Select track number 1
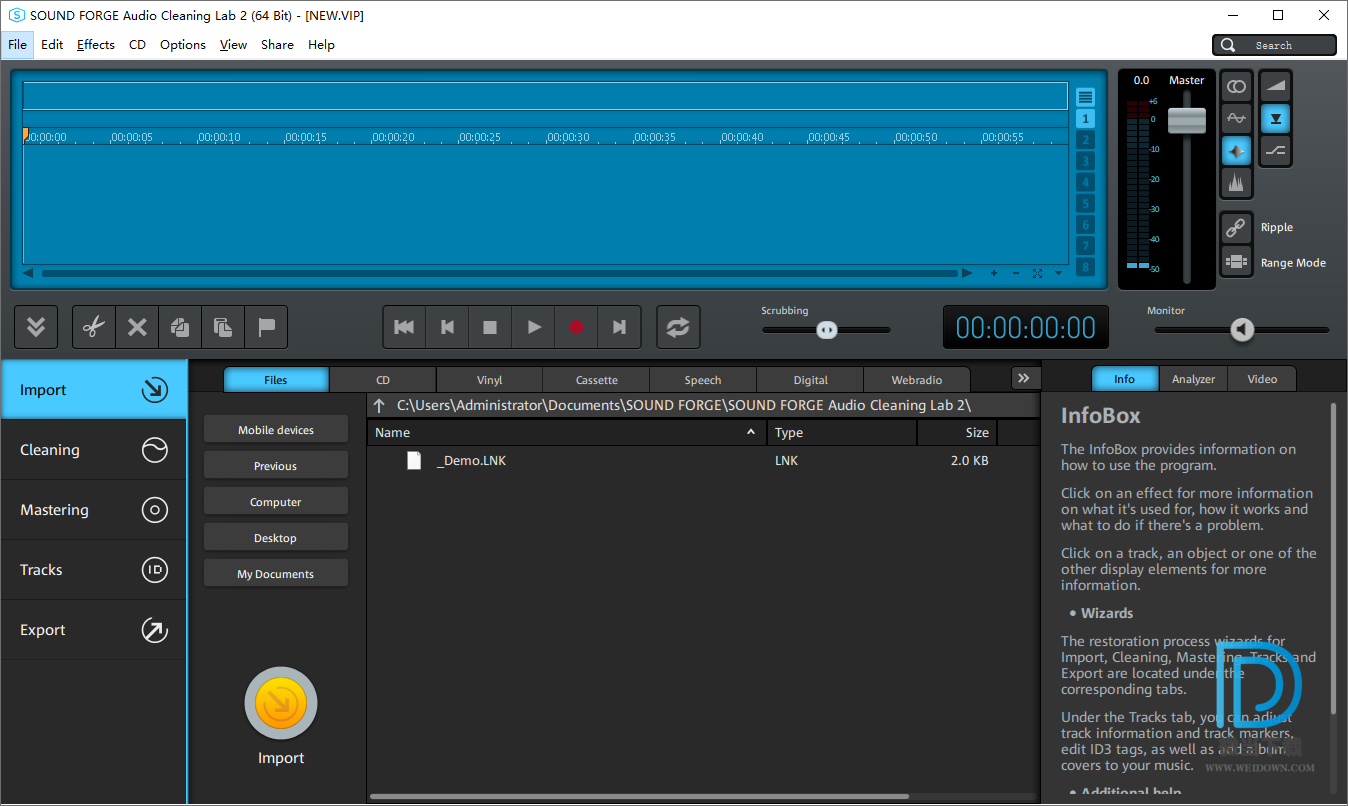Screen dimensions: 1348x806 (x=1085, y=118)
